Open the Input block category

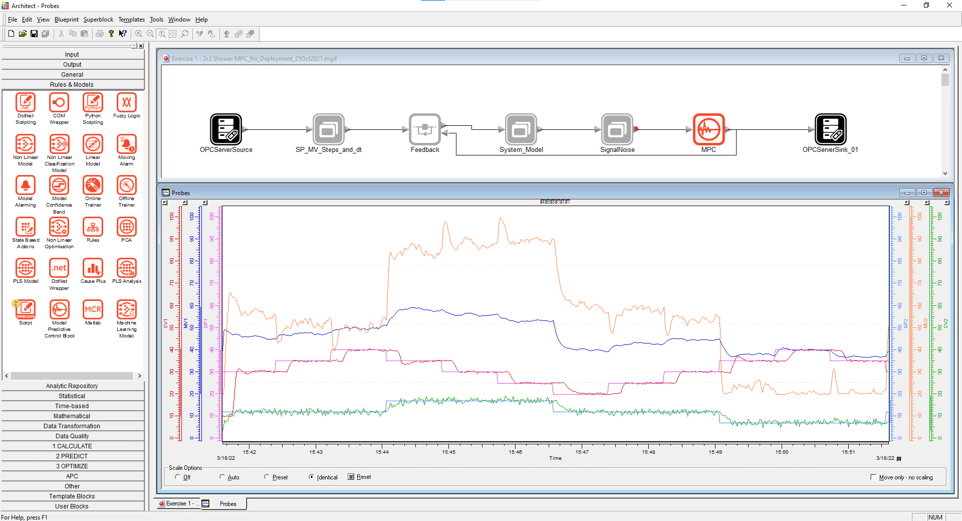pos(72,54)
